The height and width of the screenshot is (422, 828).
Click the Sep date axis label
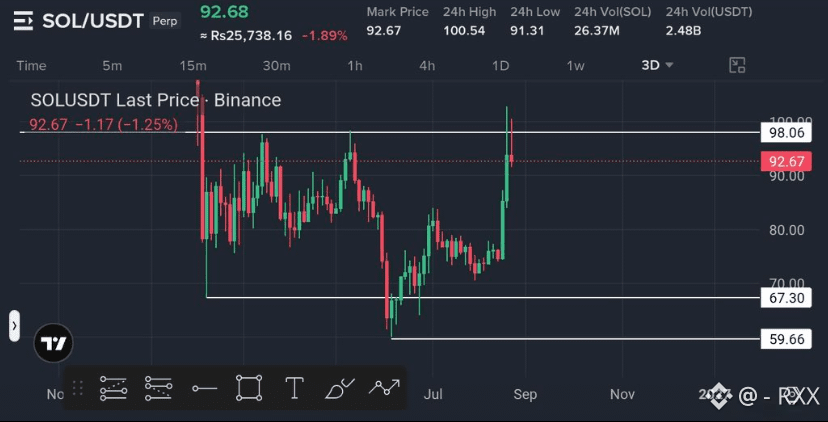[525, 394]
